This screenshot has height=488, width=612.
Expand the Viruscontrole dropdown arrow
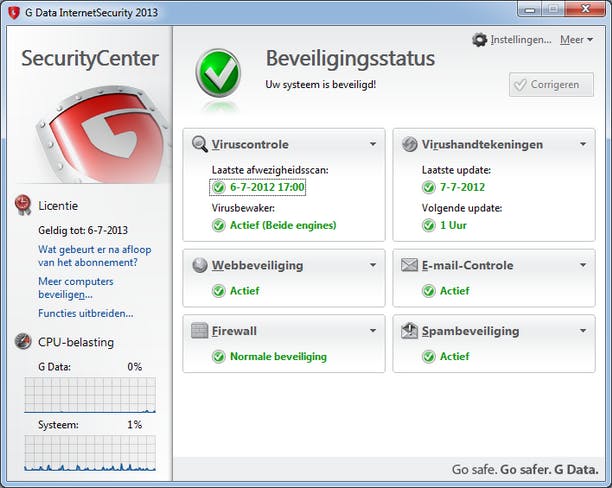(373, 144)
